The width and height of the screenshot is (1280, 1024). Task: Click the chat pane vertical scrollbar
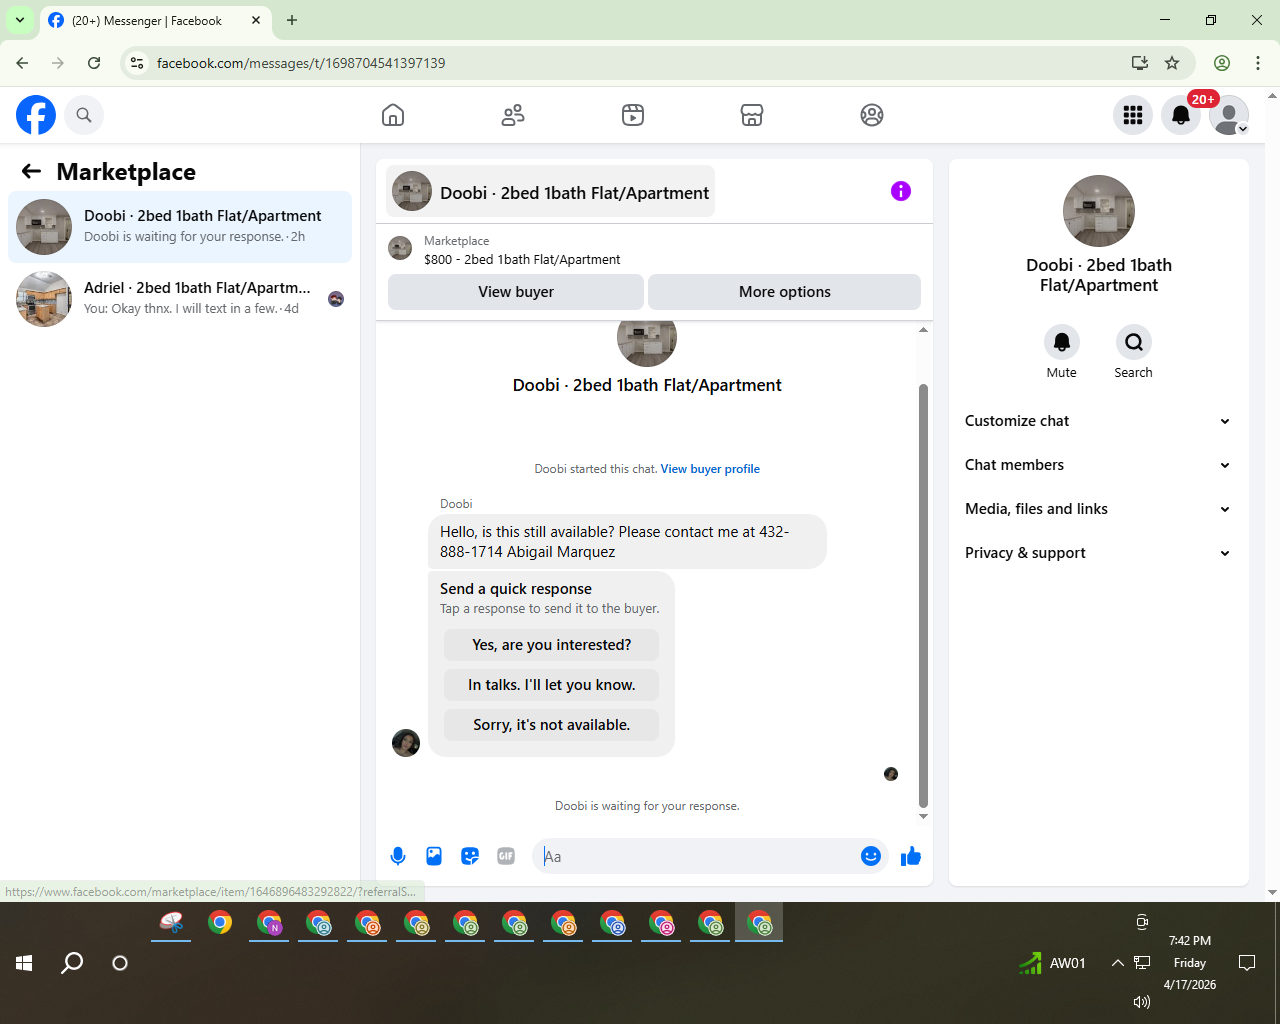[x=923, y=595]
